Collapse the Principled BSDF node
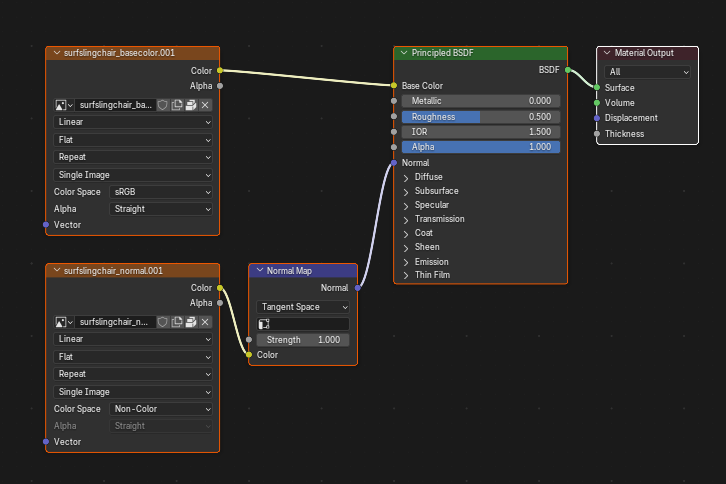Image resolution: width=726 pixels, height=484 pixels. click(x=404, y=53)
